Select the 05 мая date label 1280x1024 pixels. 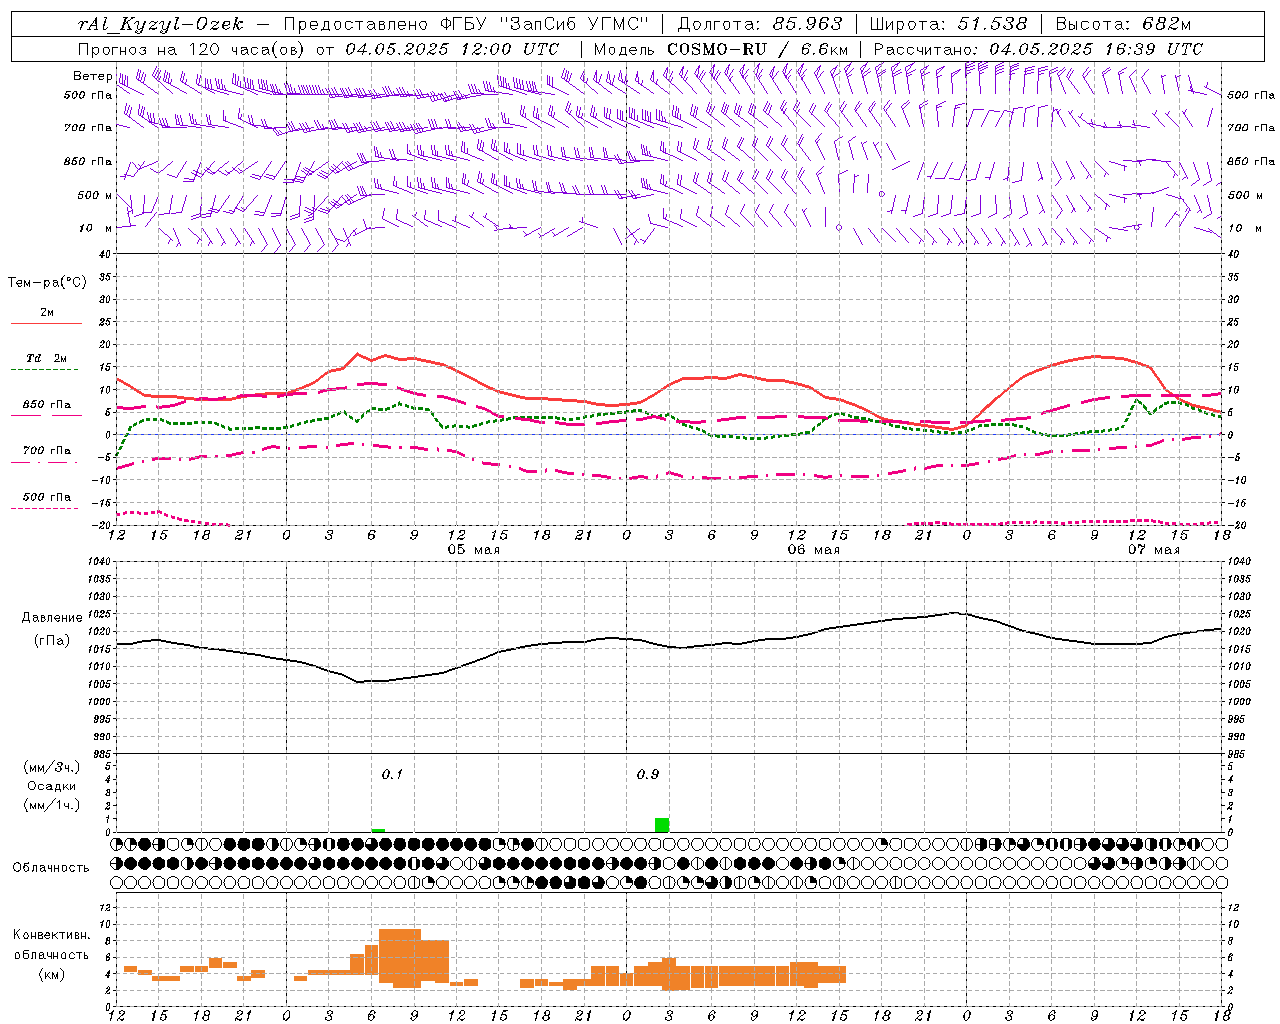coord(473,550)
